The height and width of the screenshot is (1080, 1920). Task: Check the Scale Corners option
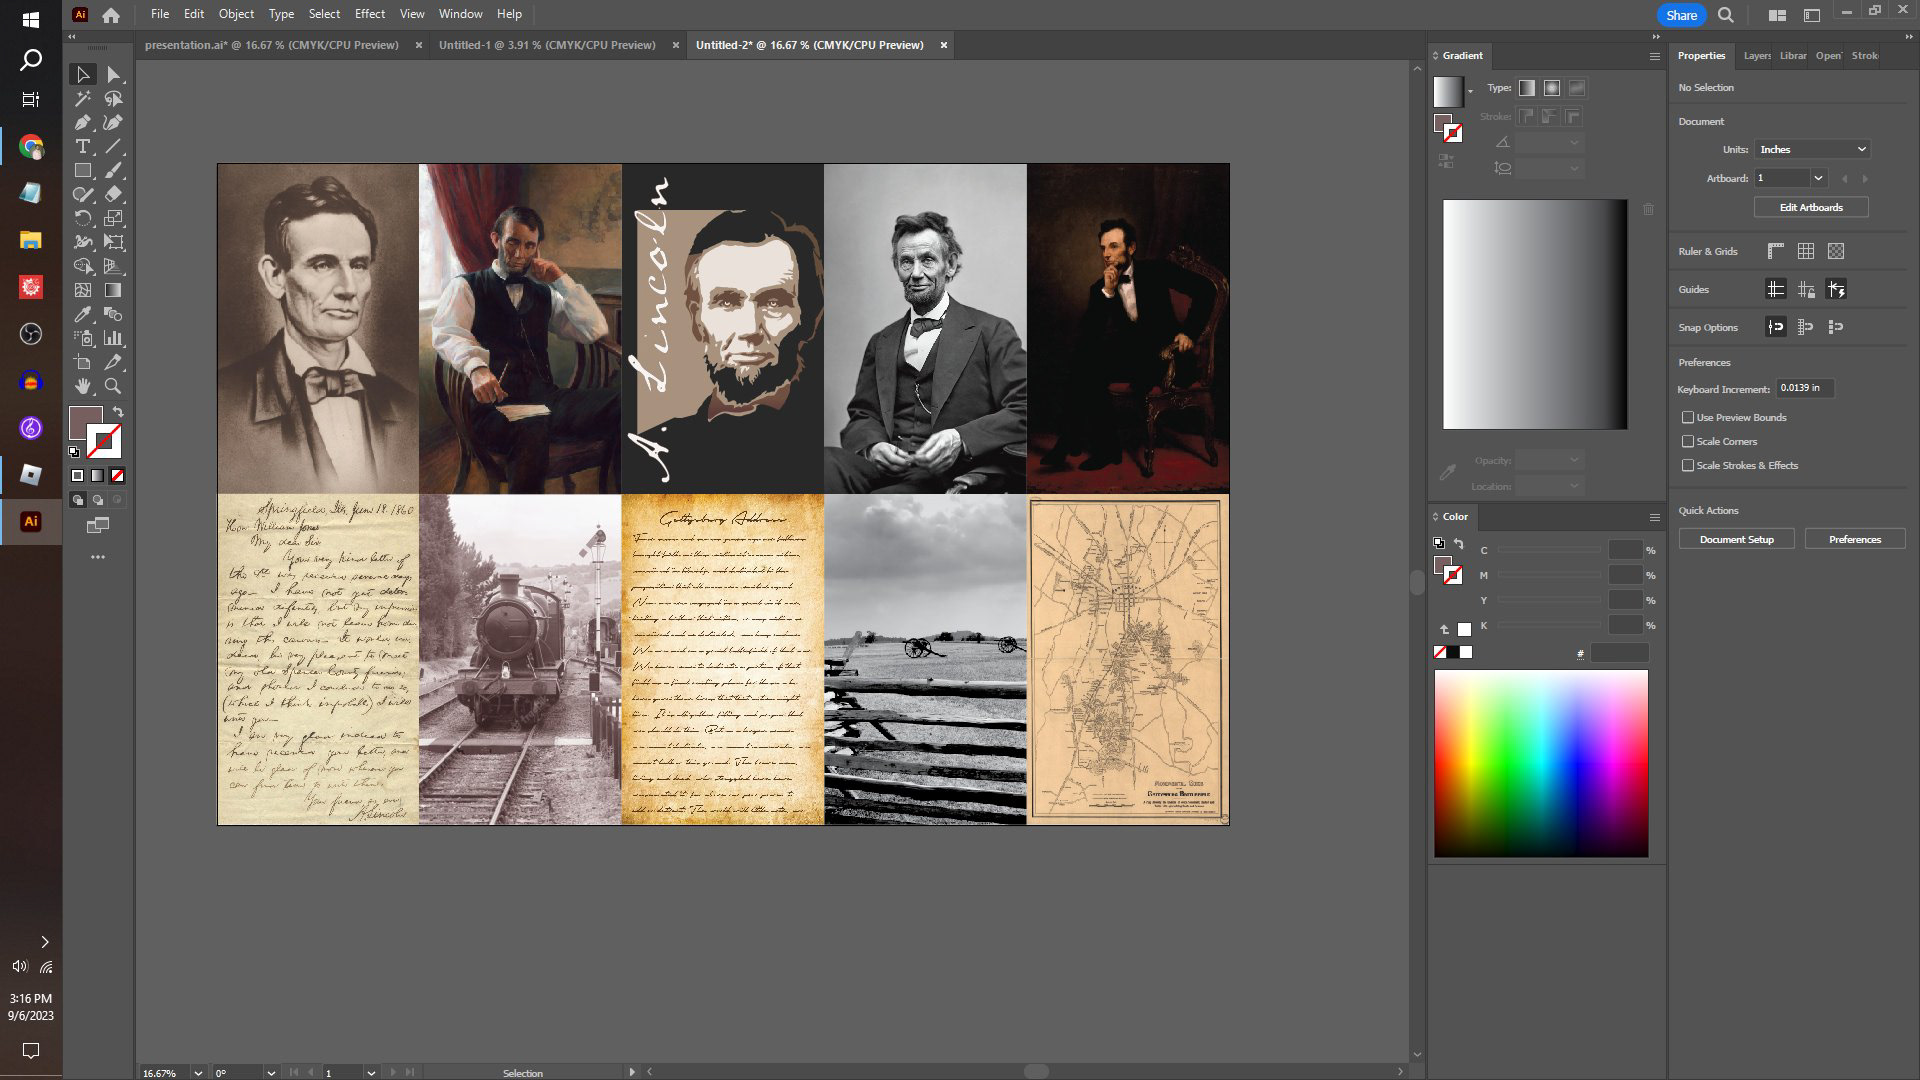1688,441
